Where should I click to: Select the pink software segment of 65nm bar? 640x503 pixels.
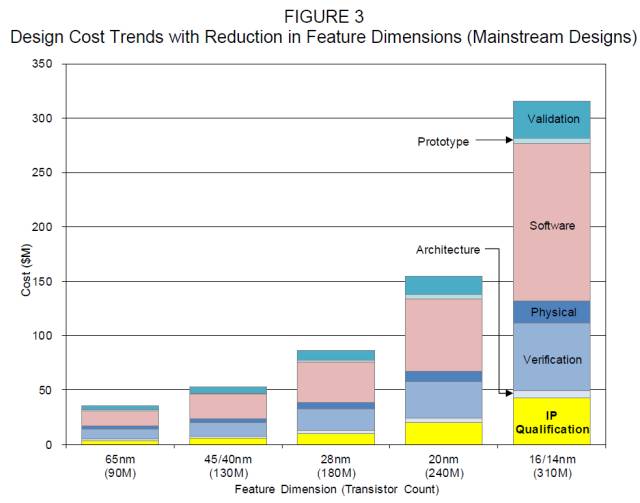click(x=120, y=418)
